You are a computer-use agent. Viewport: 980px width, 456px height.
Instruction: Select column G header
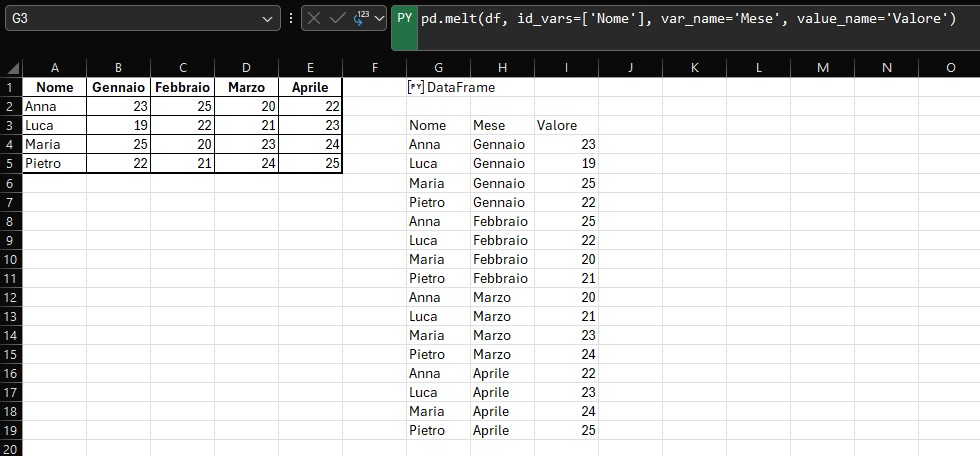[438, 68]
